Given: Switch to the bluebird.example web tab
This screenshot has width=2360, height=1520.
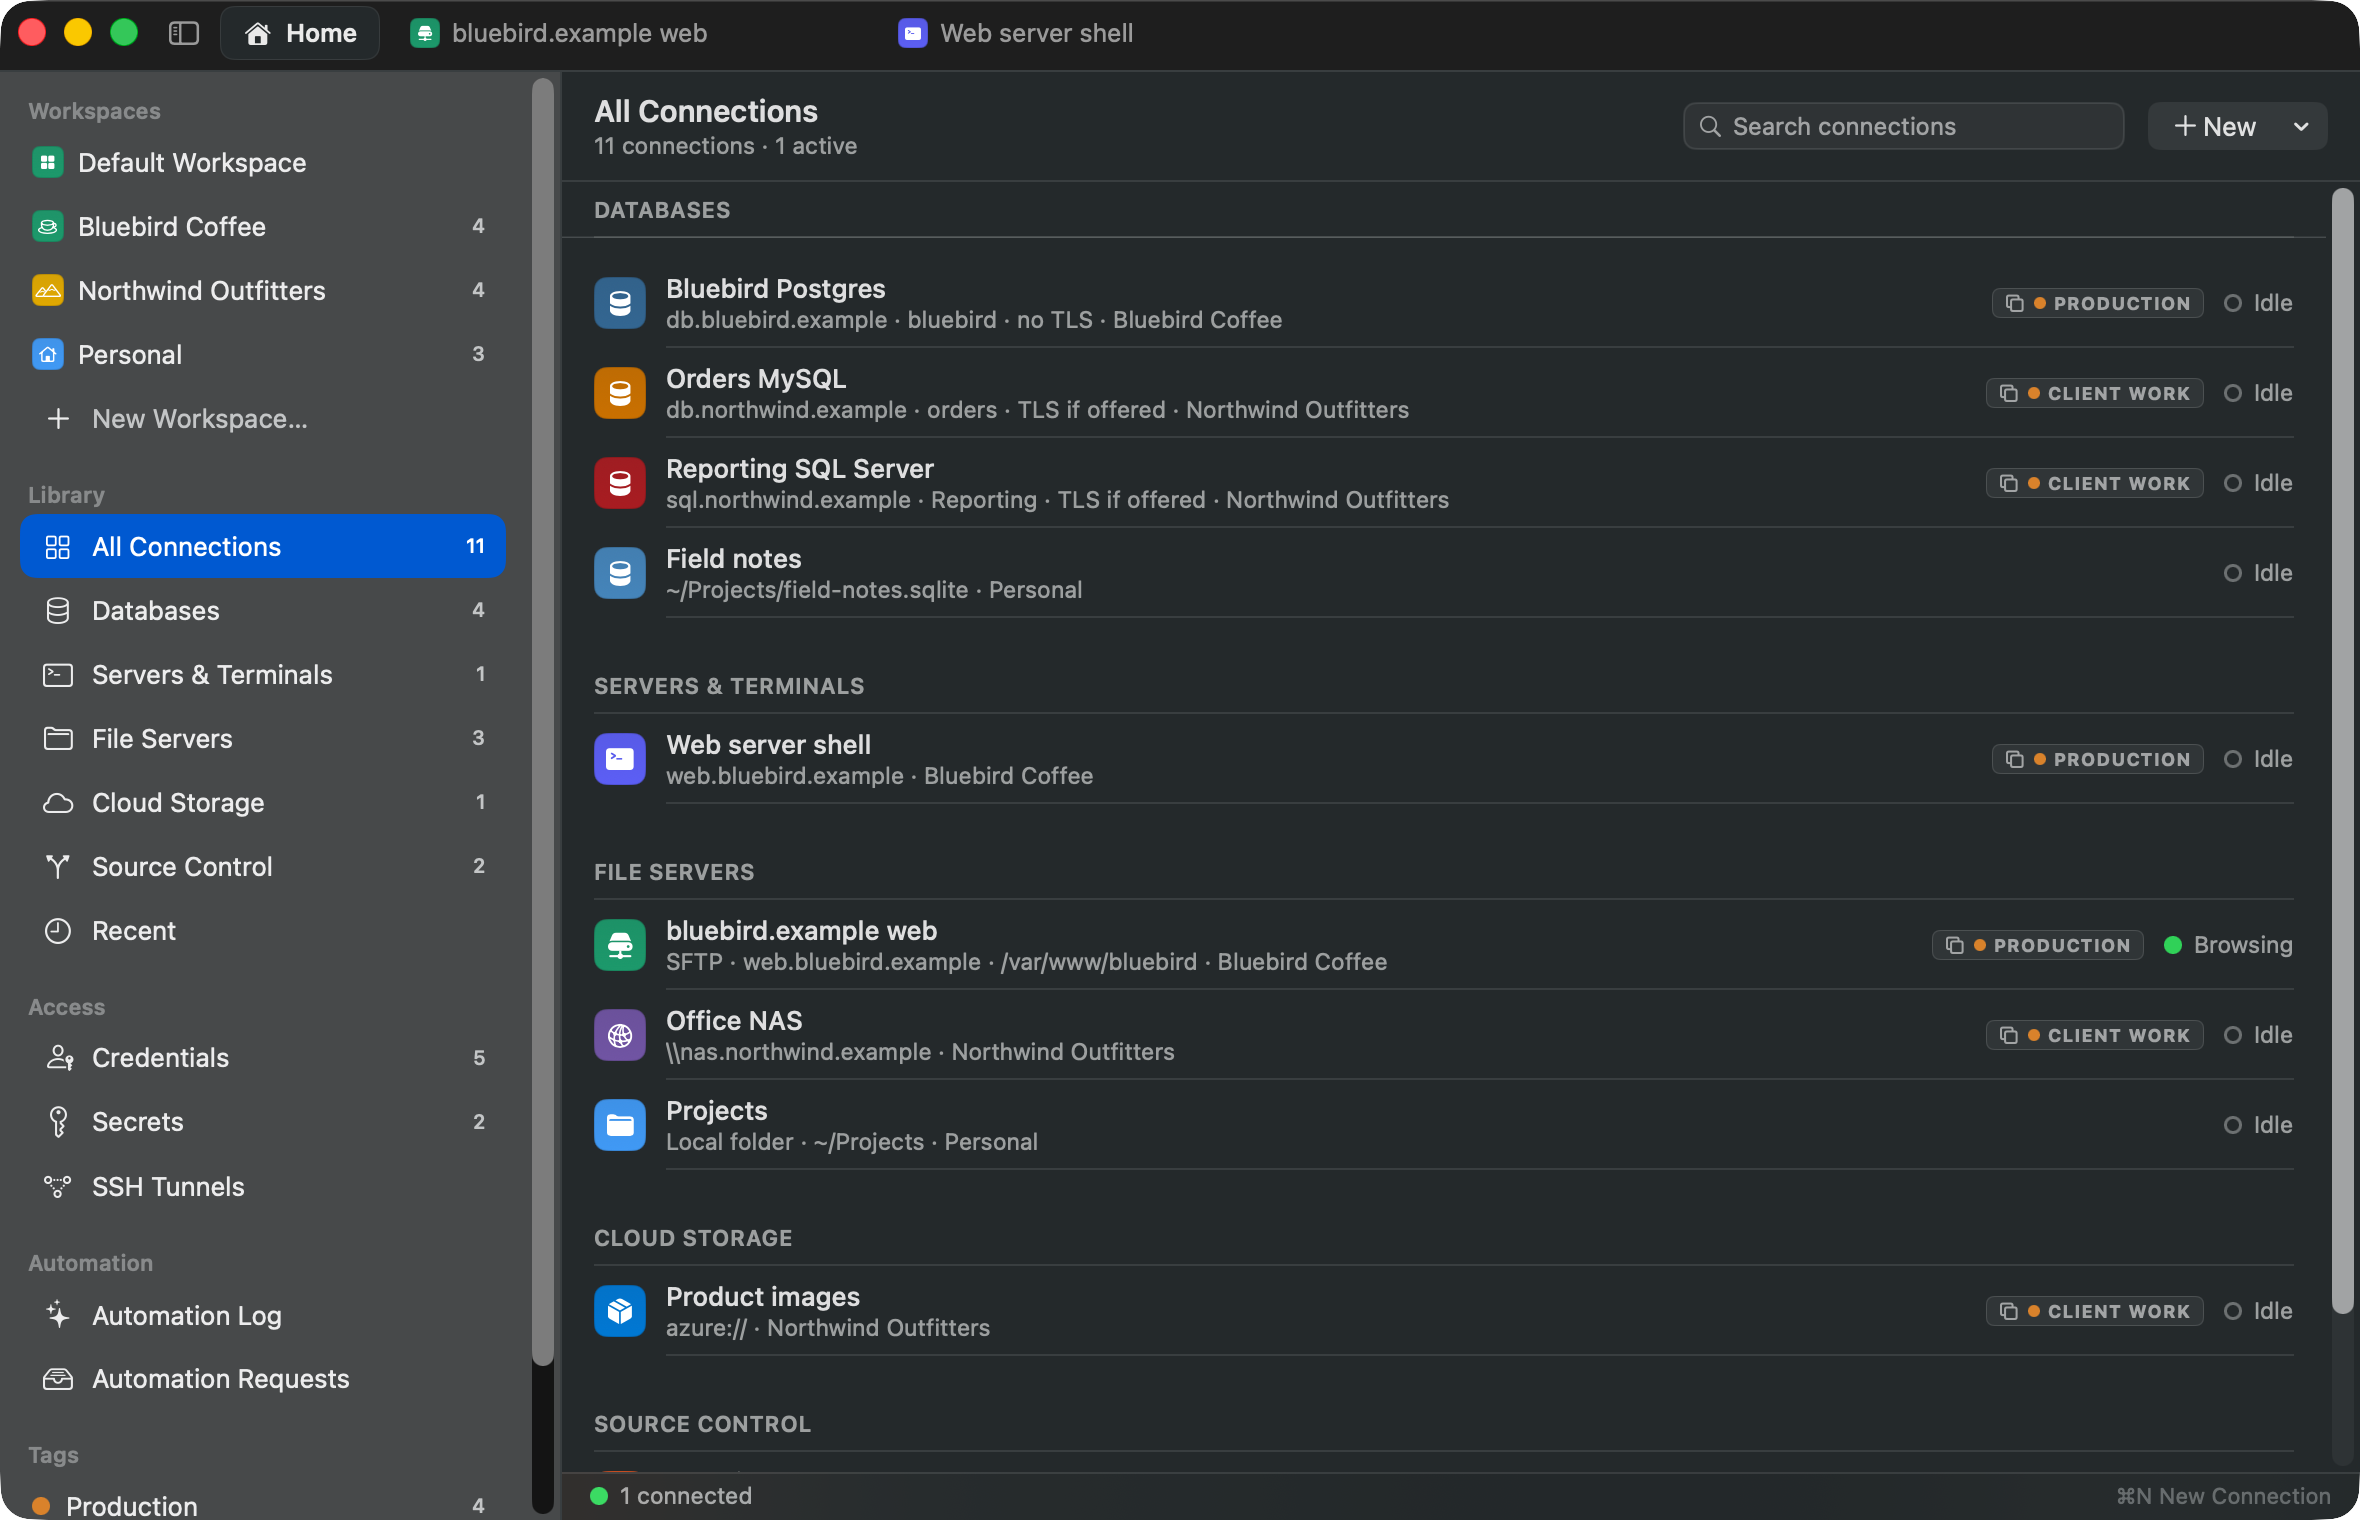Looking at the screenshot, I should click(x=559, y=33).
